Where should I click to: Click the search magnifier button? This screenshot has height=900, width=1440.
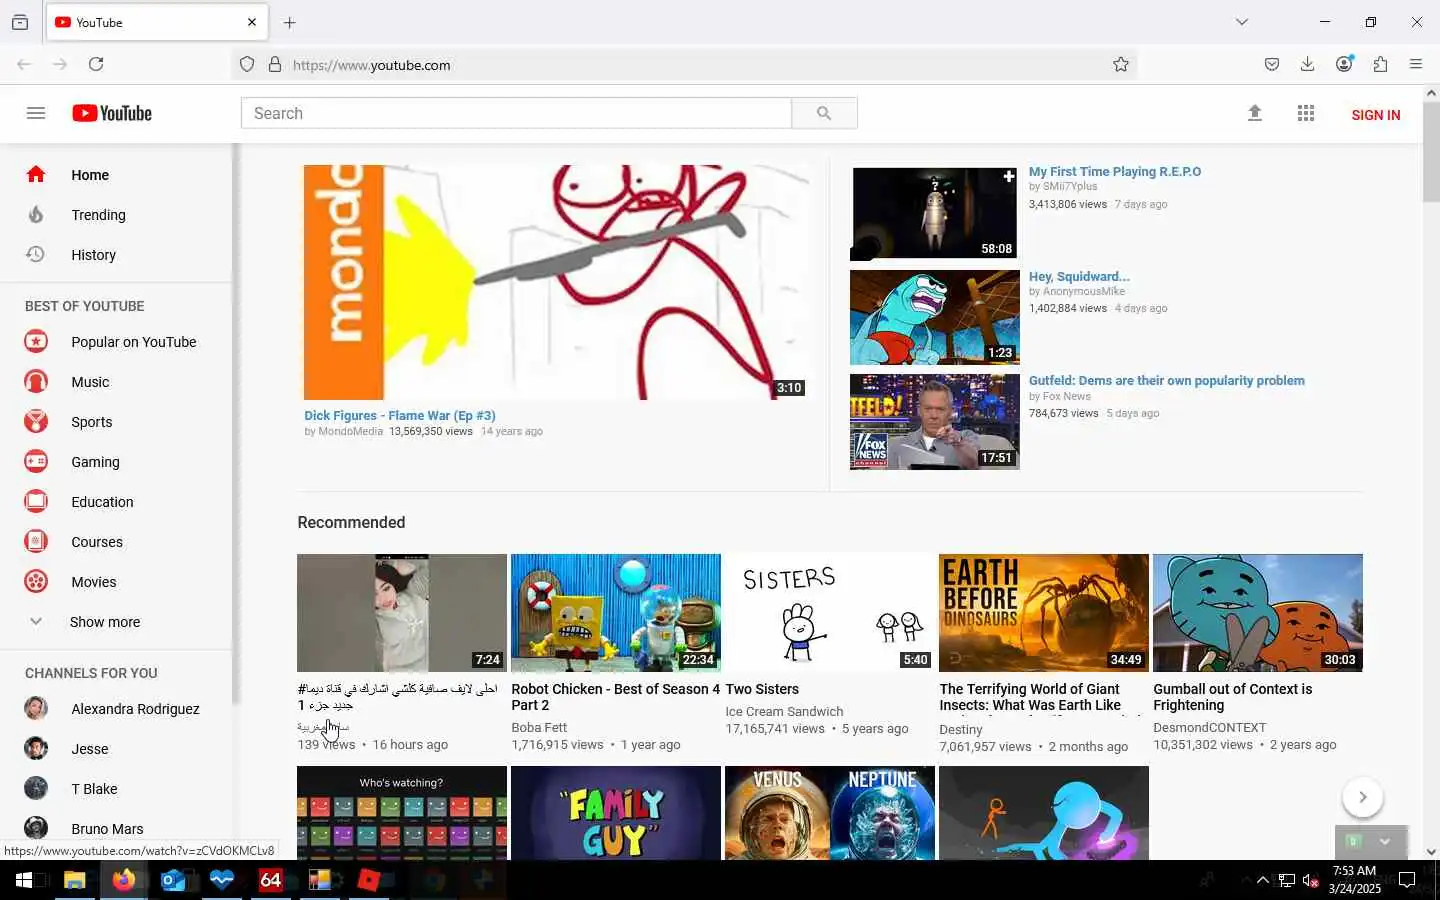824,113
